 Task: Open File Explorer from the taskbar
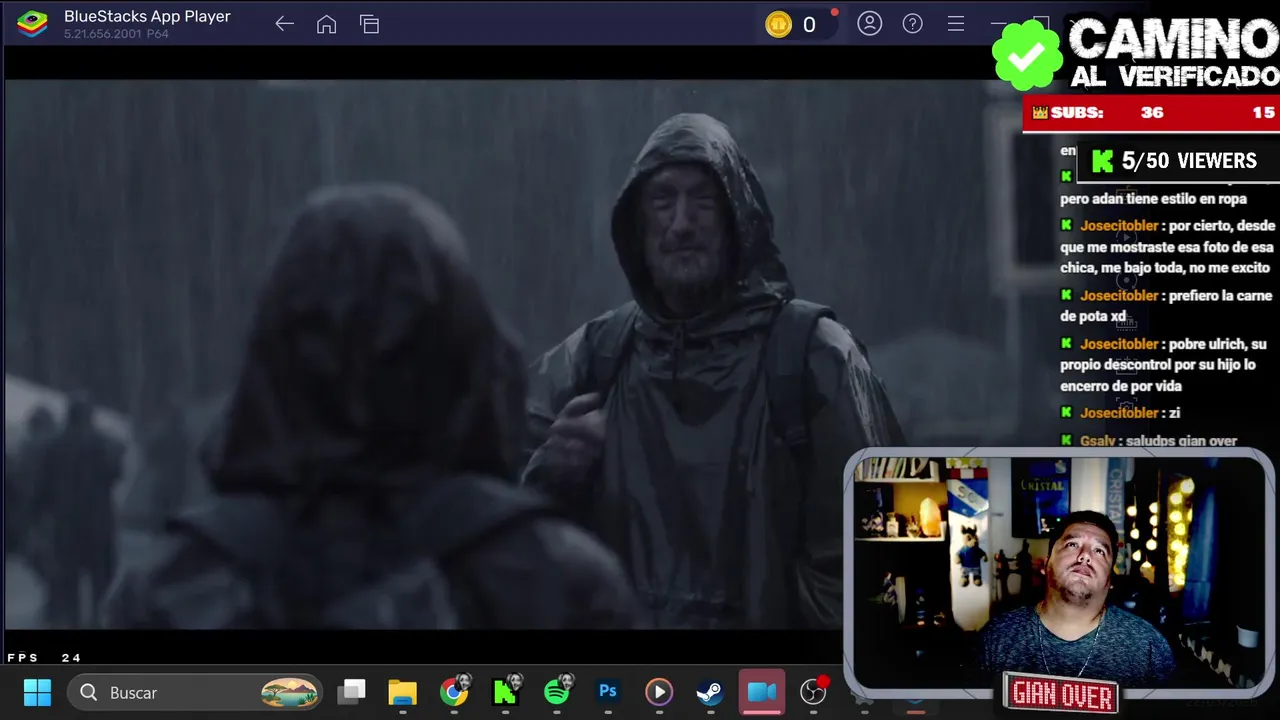pyautogui.click(x=402, y=692)
